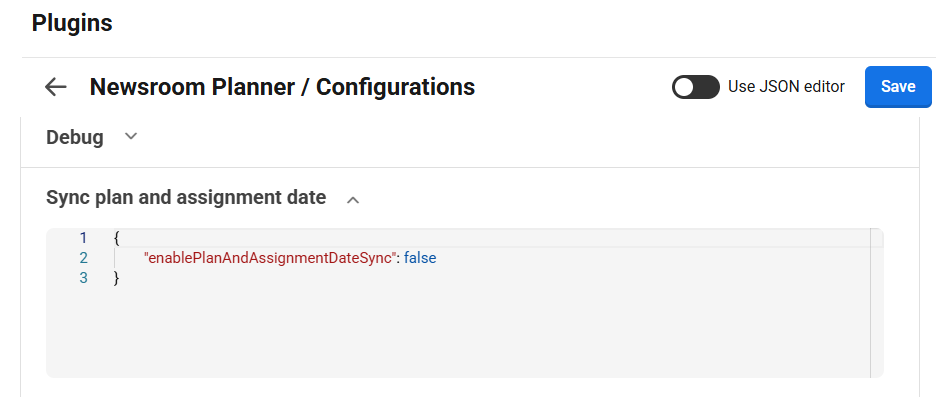Viewport: 936px width, 416px height.
Task: Click the Plugins page heading
Action: (x=72, y=23)
